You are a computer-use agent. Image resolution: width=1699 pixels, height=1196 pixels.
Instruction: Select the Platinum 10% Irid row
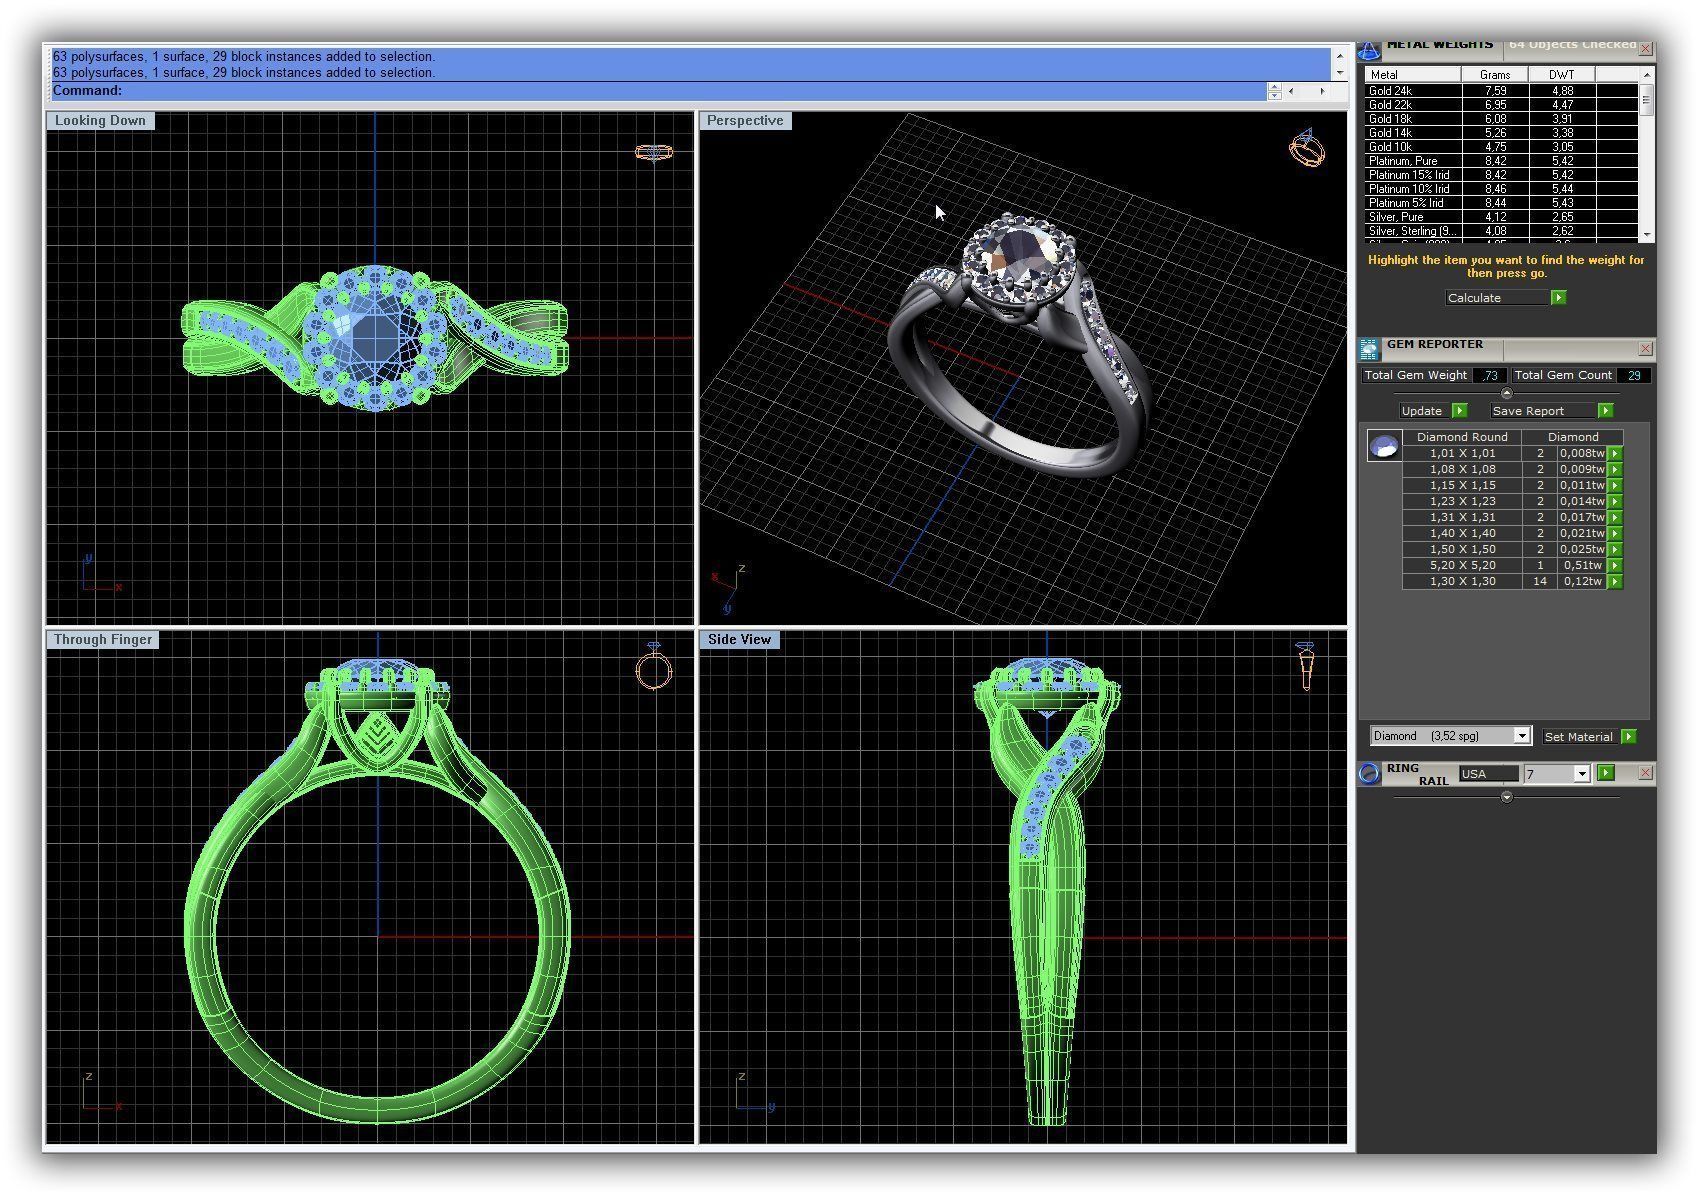1501,189
